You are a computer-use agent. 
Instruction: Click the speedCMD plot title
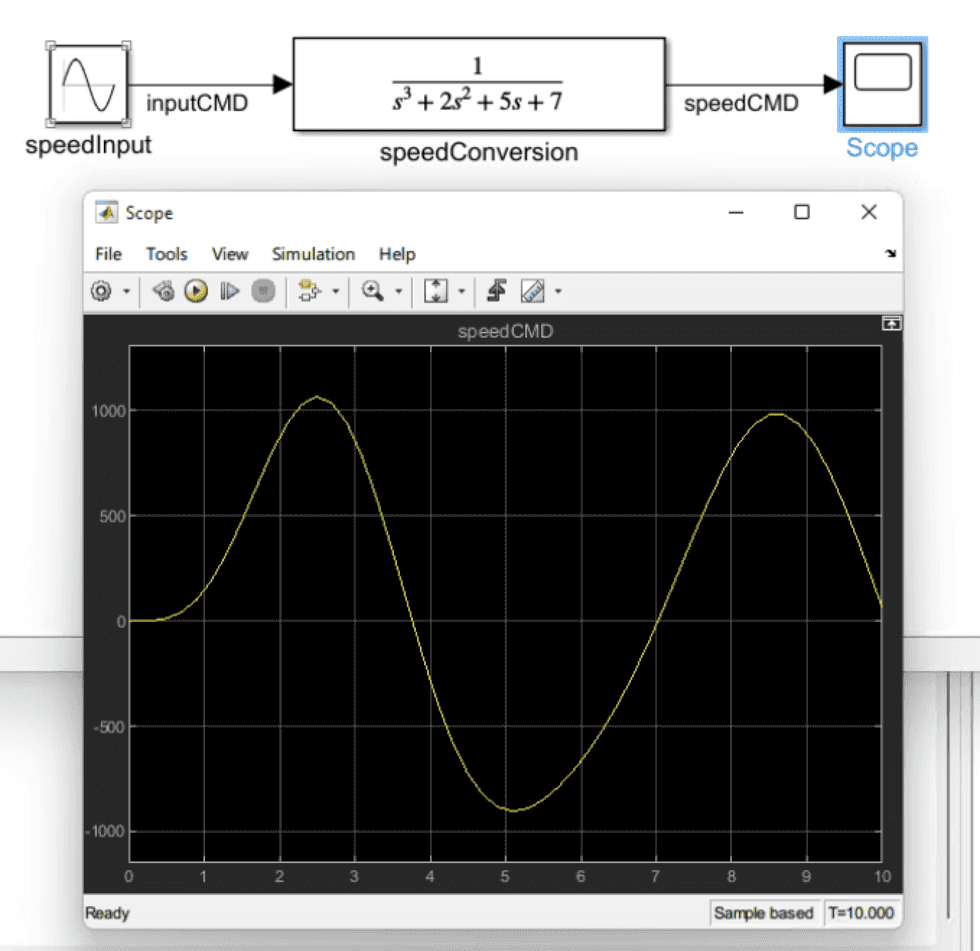point(505,331)
